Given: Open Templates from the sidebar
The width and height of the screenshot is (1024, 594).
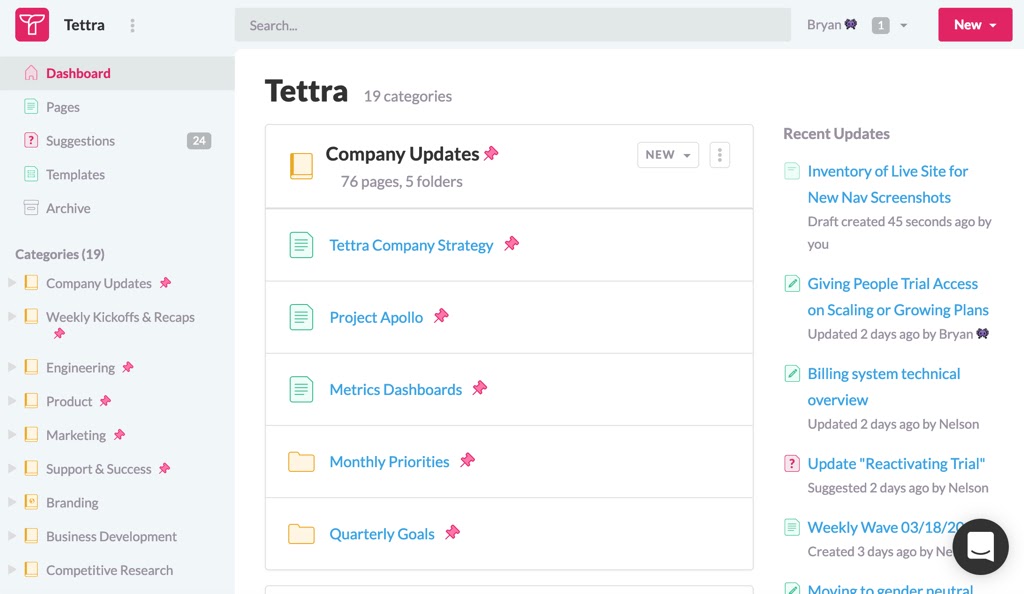Looking at the screenshot, I should (75, 174).
